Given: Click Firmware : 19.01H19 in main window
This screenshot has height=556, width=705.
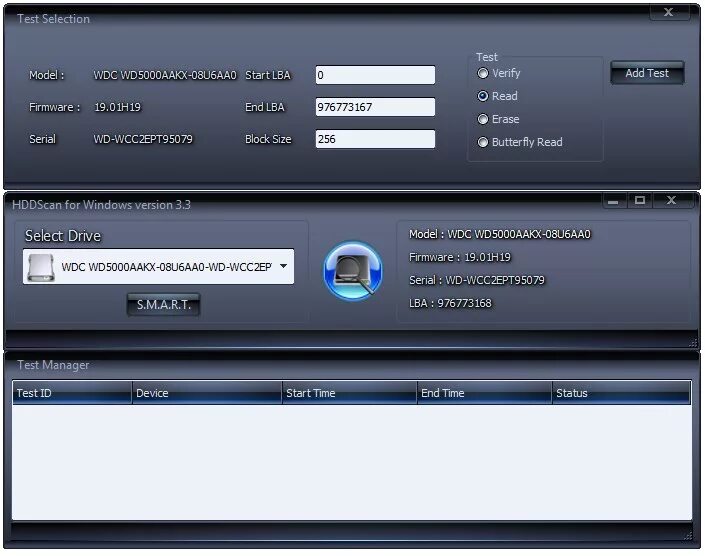Looking at the screenshot, I should [x=460, y=257].
